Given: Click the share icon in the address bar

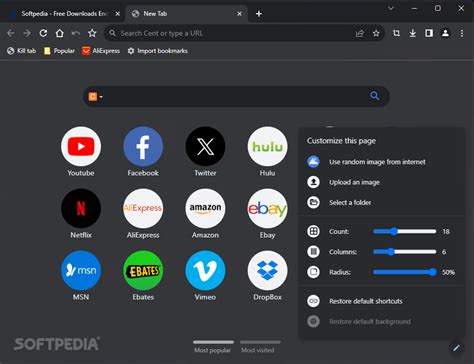Looking at the screenshot, I should click(360, 33).
